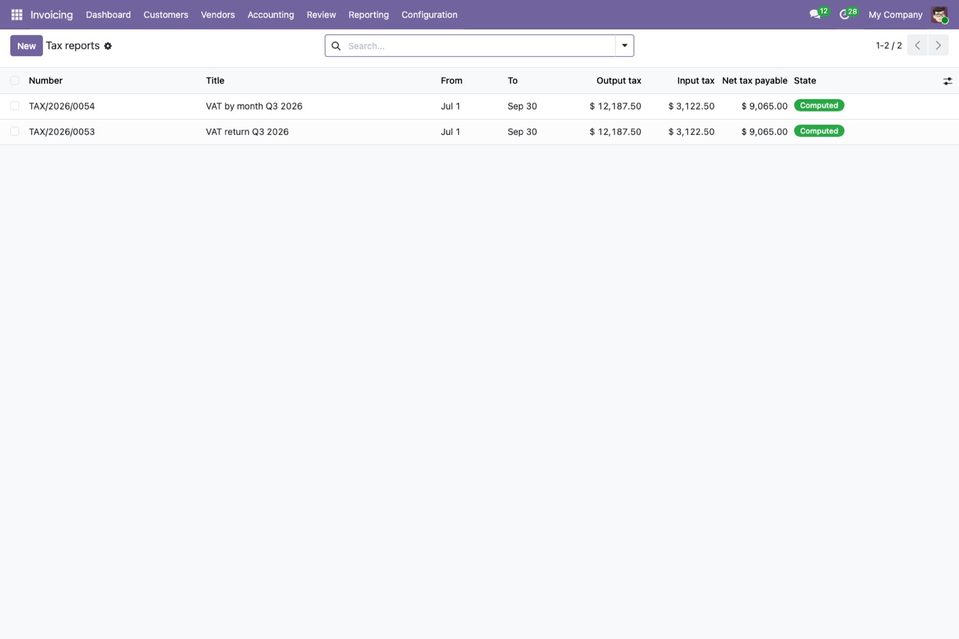The width and height of the screenshot is (959, 639).
Task: Click the search magnifier icon
Action: coord(336,46)
